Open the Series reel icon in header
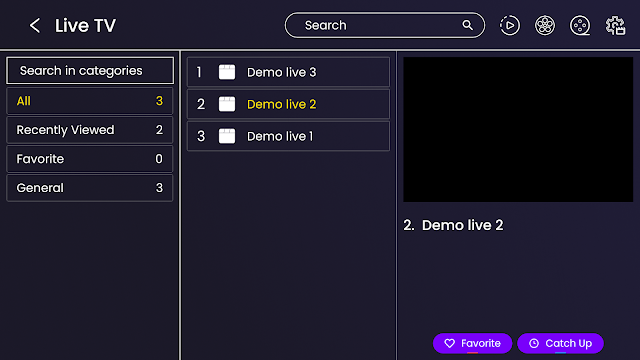640x360 pixels. pyautogui.click(x=580, y=25)
